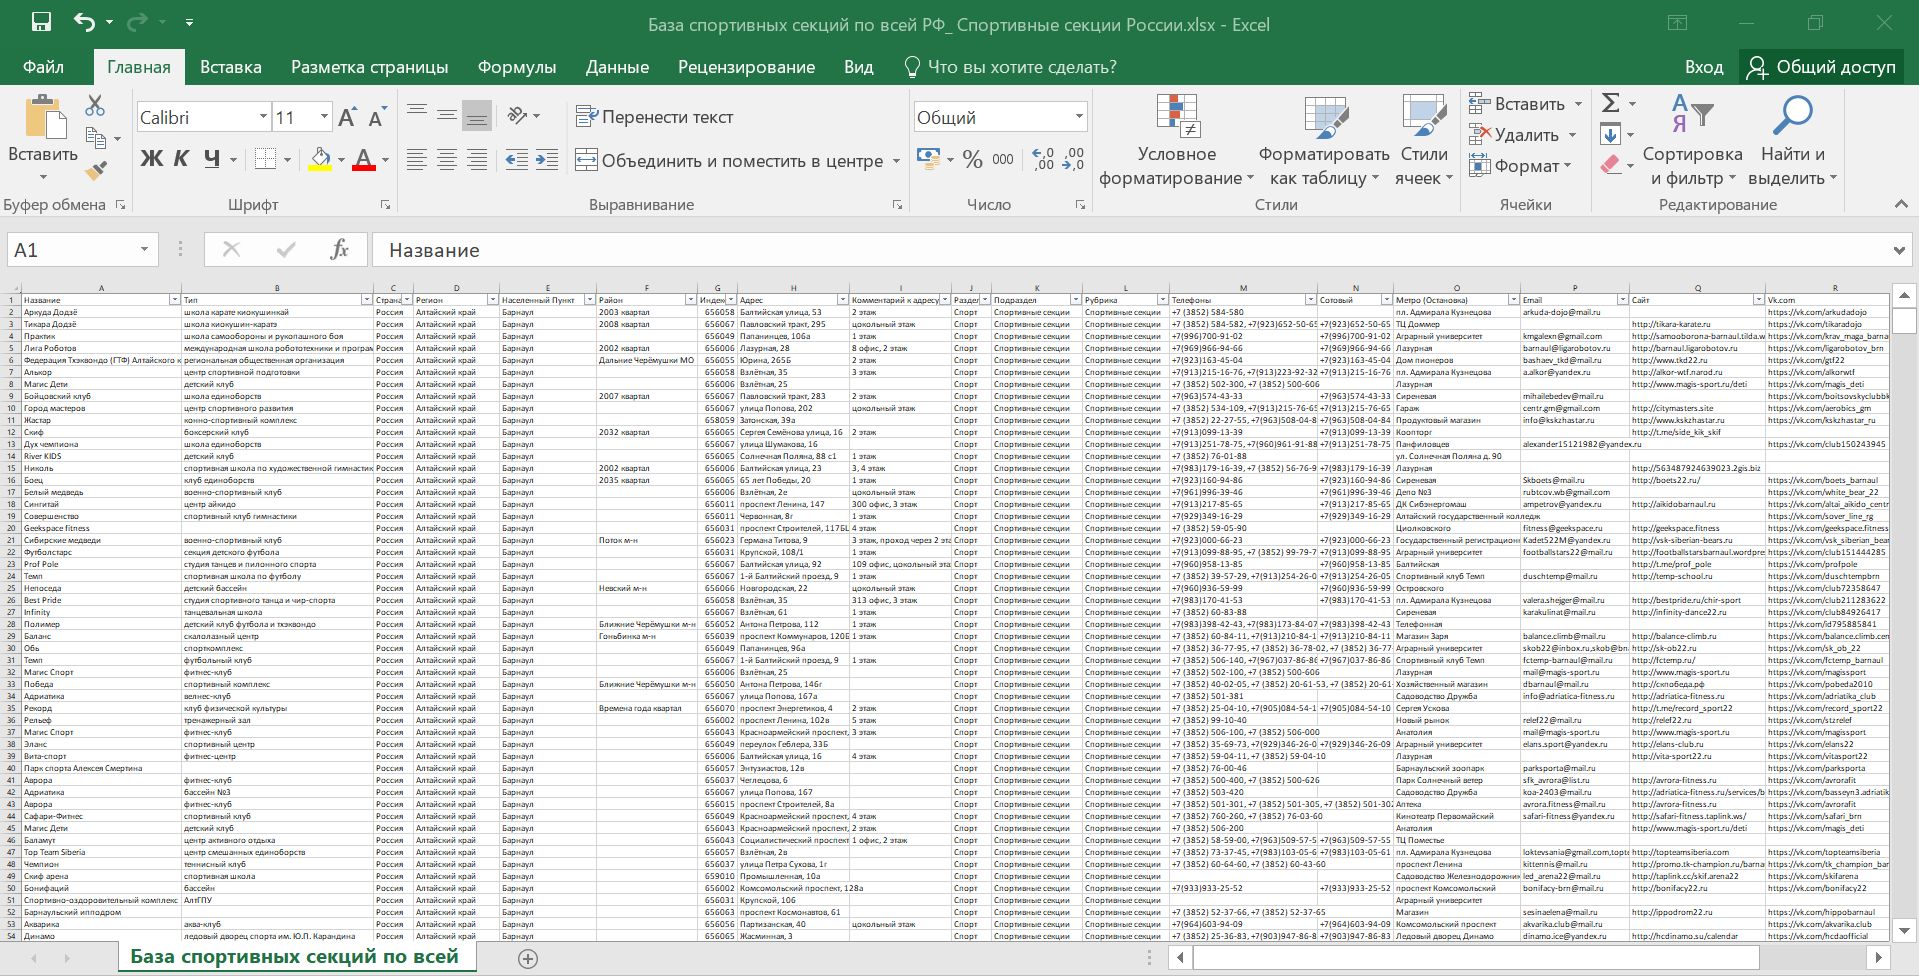
Task: Click the Общий доступ share button
Action: [x=1821, y=67]
